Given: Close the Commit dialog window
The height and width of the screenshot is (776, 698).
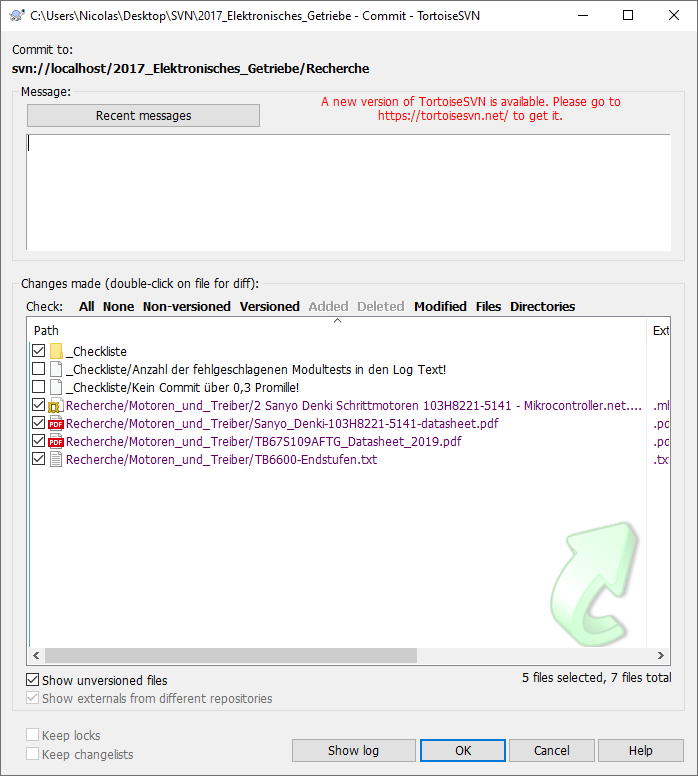Looking at the screenshot, I should (x=673, y=15).
